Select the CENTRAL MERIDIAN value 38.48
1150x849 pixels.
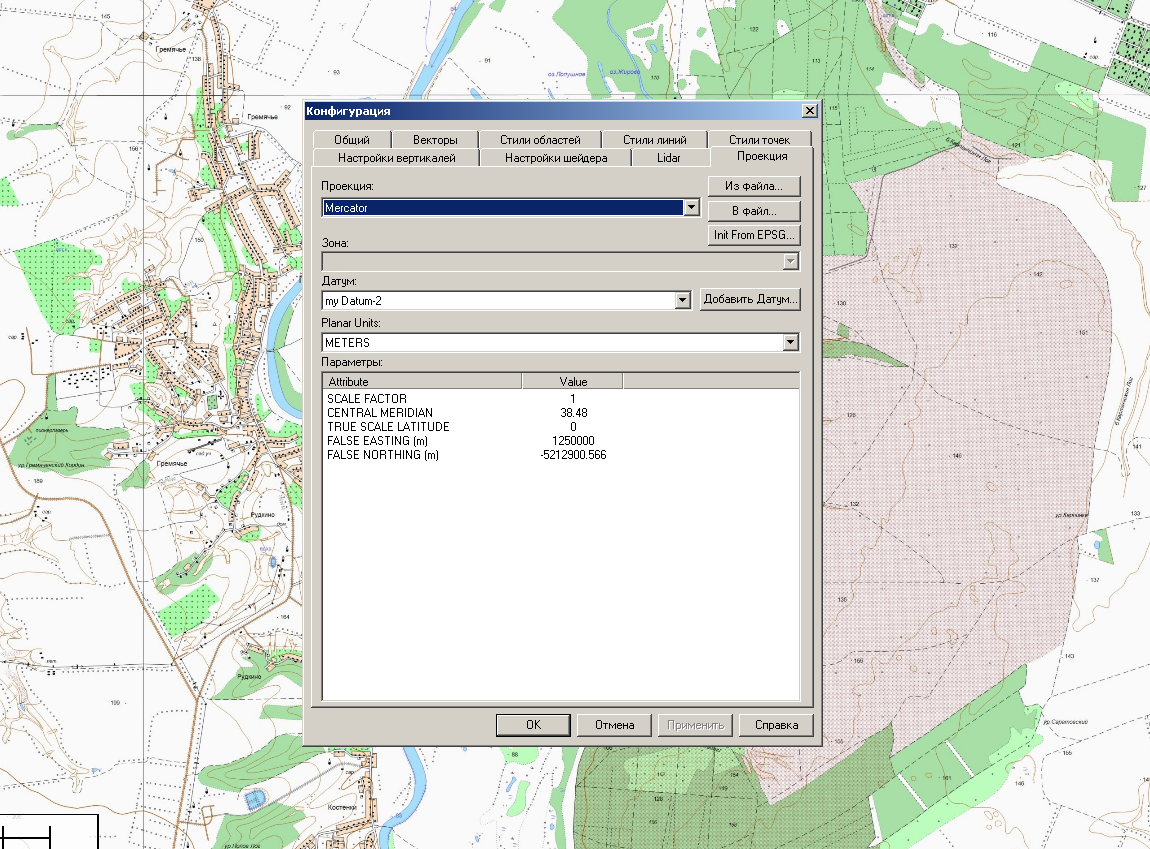click(x=573, y=413)
